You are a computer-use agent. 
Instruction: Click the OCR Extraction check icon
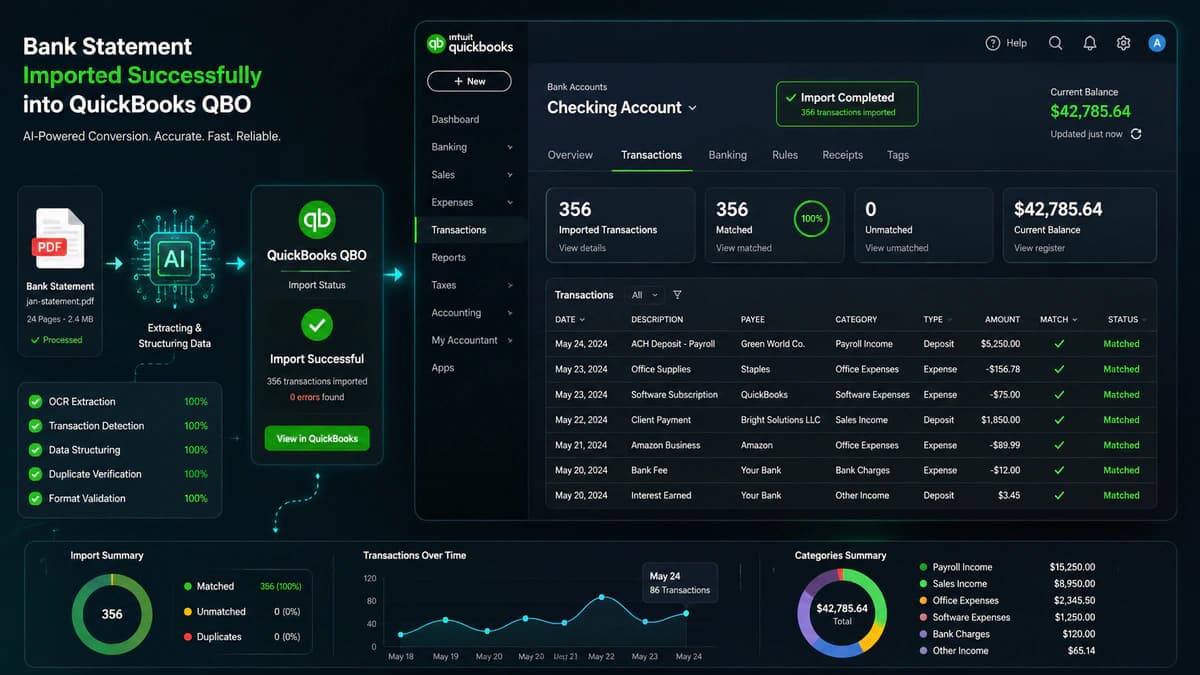point(35,402)
